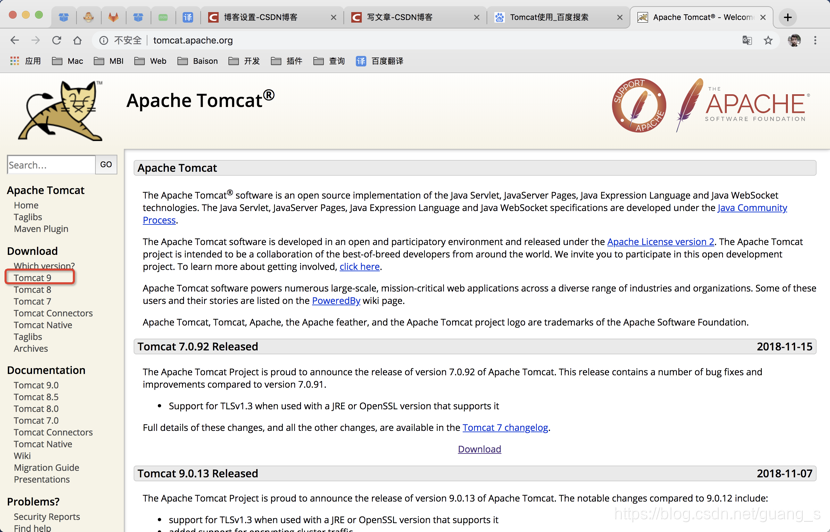This screenshot has height=532, width=830.
Task: Click the Tomcat 7.0.92 Released heading
Action: pos(198,347)
